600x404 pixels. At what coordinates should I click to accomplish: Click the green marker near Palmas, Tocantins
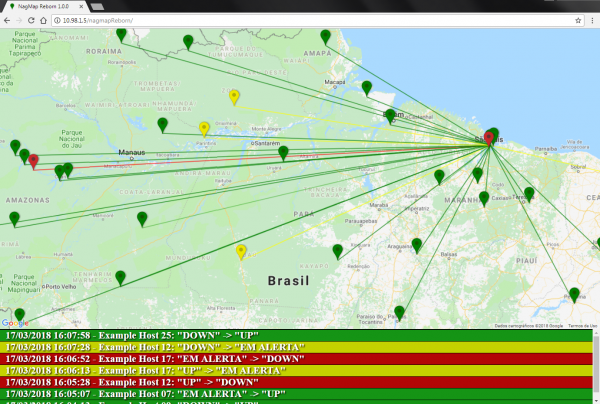400,312
